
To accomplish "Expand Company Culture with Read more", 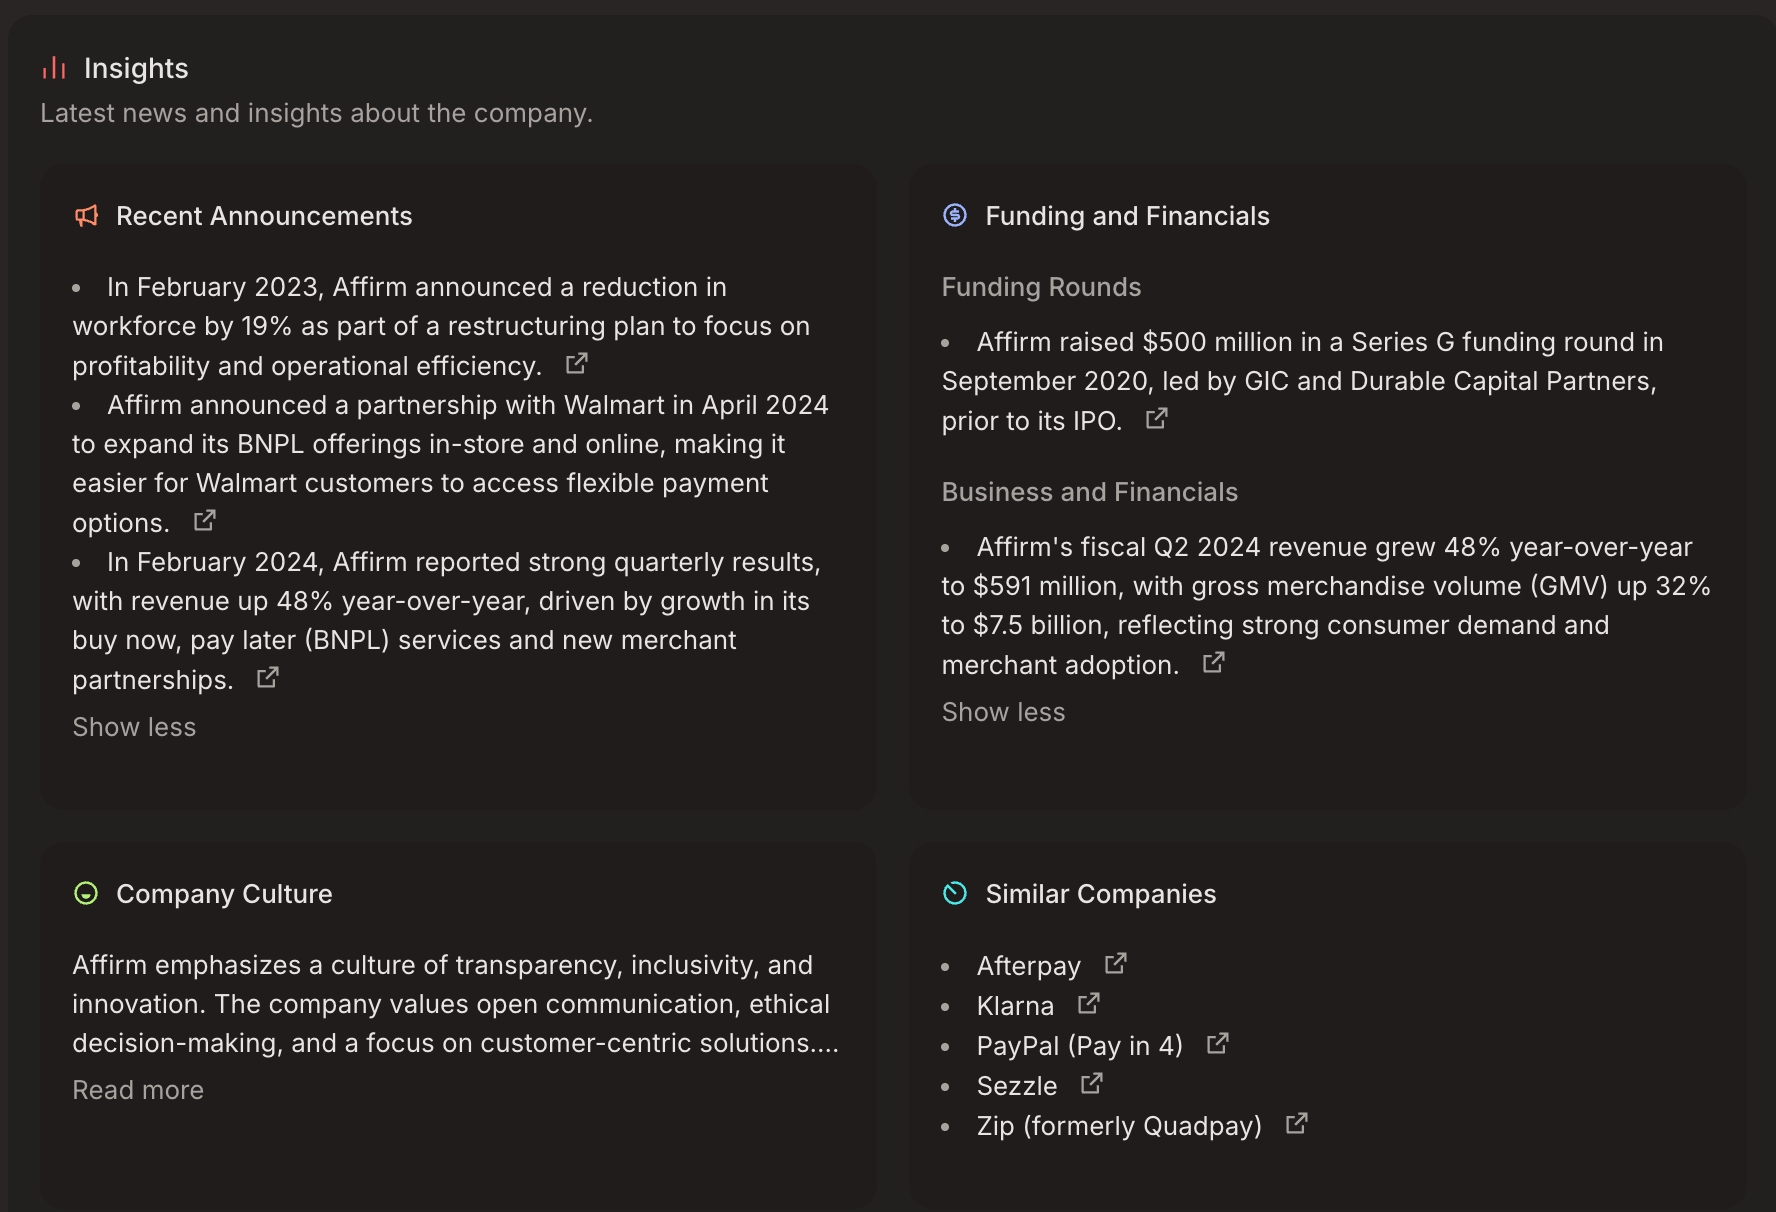I will (138, 1089).
